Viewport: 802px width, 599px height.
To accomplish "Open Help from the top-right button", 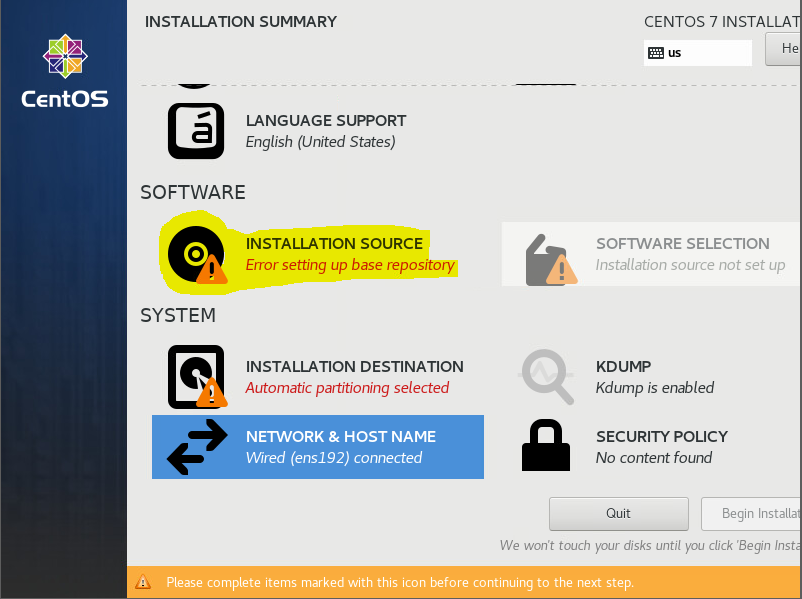I will [x=784, y=48].
